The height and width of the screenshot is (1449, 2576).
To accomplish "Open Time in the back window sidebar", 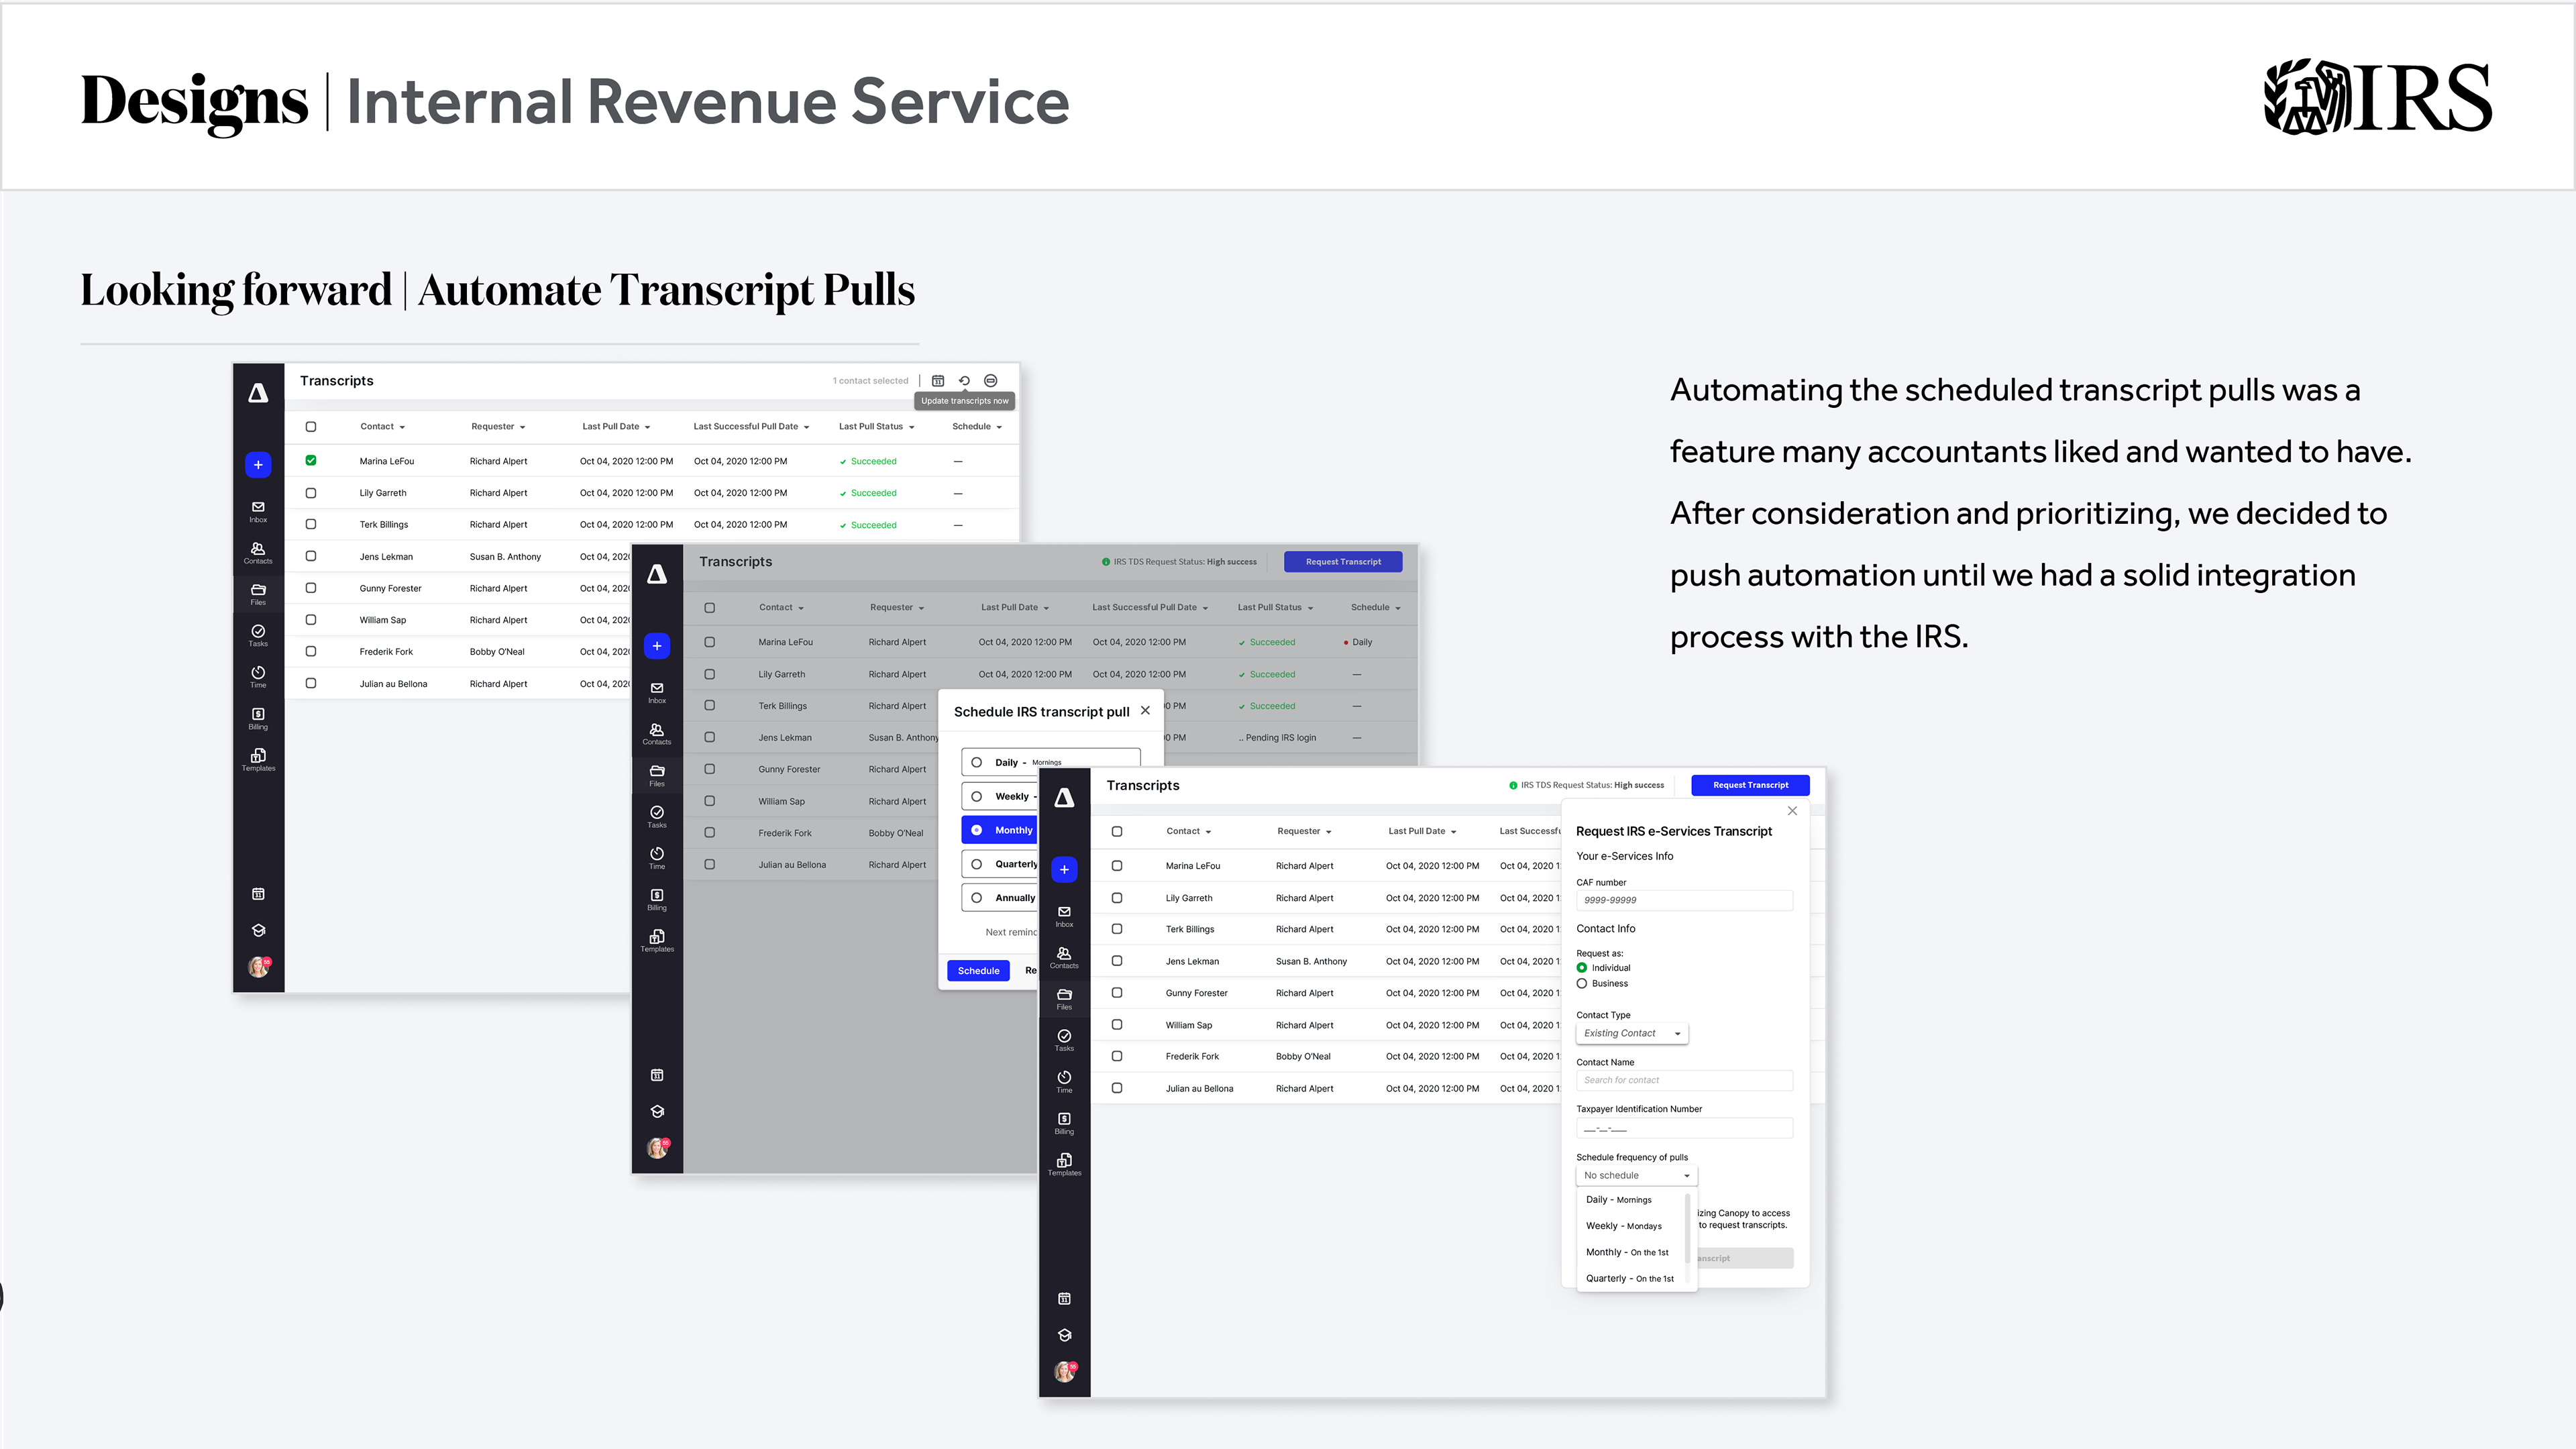I will coord(258,677).
